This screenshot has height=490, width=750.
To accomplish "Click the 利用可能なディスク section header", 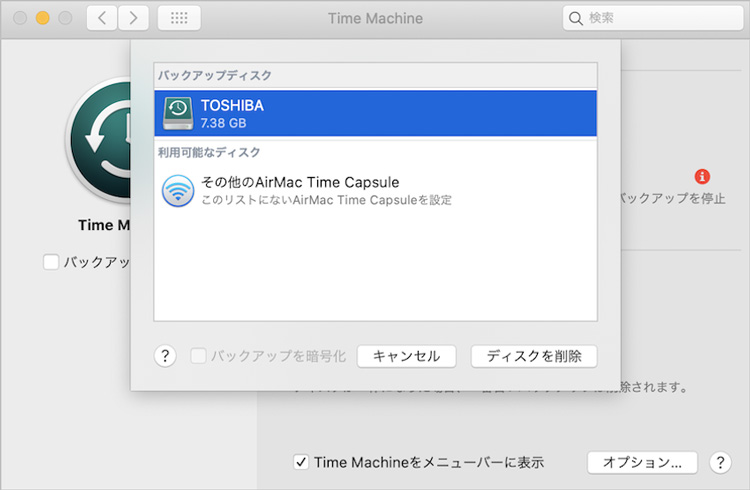I will click(209, 152).
